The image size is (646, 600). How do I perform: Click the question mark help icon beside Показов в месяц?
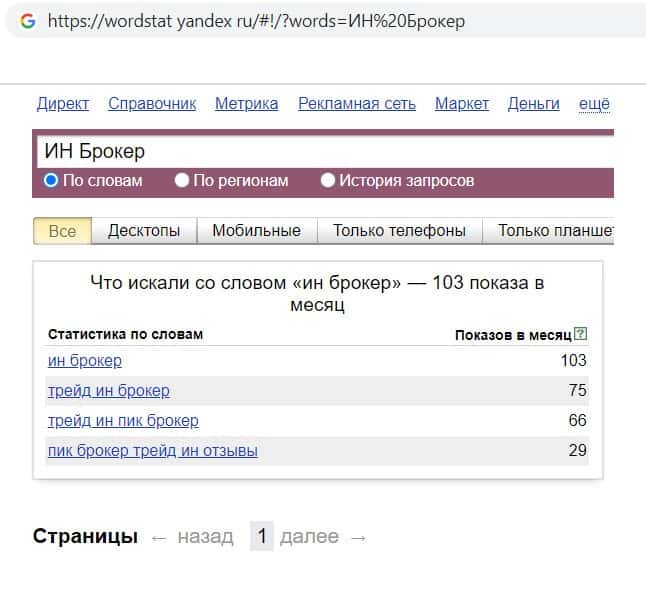[x=581, y=334]
